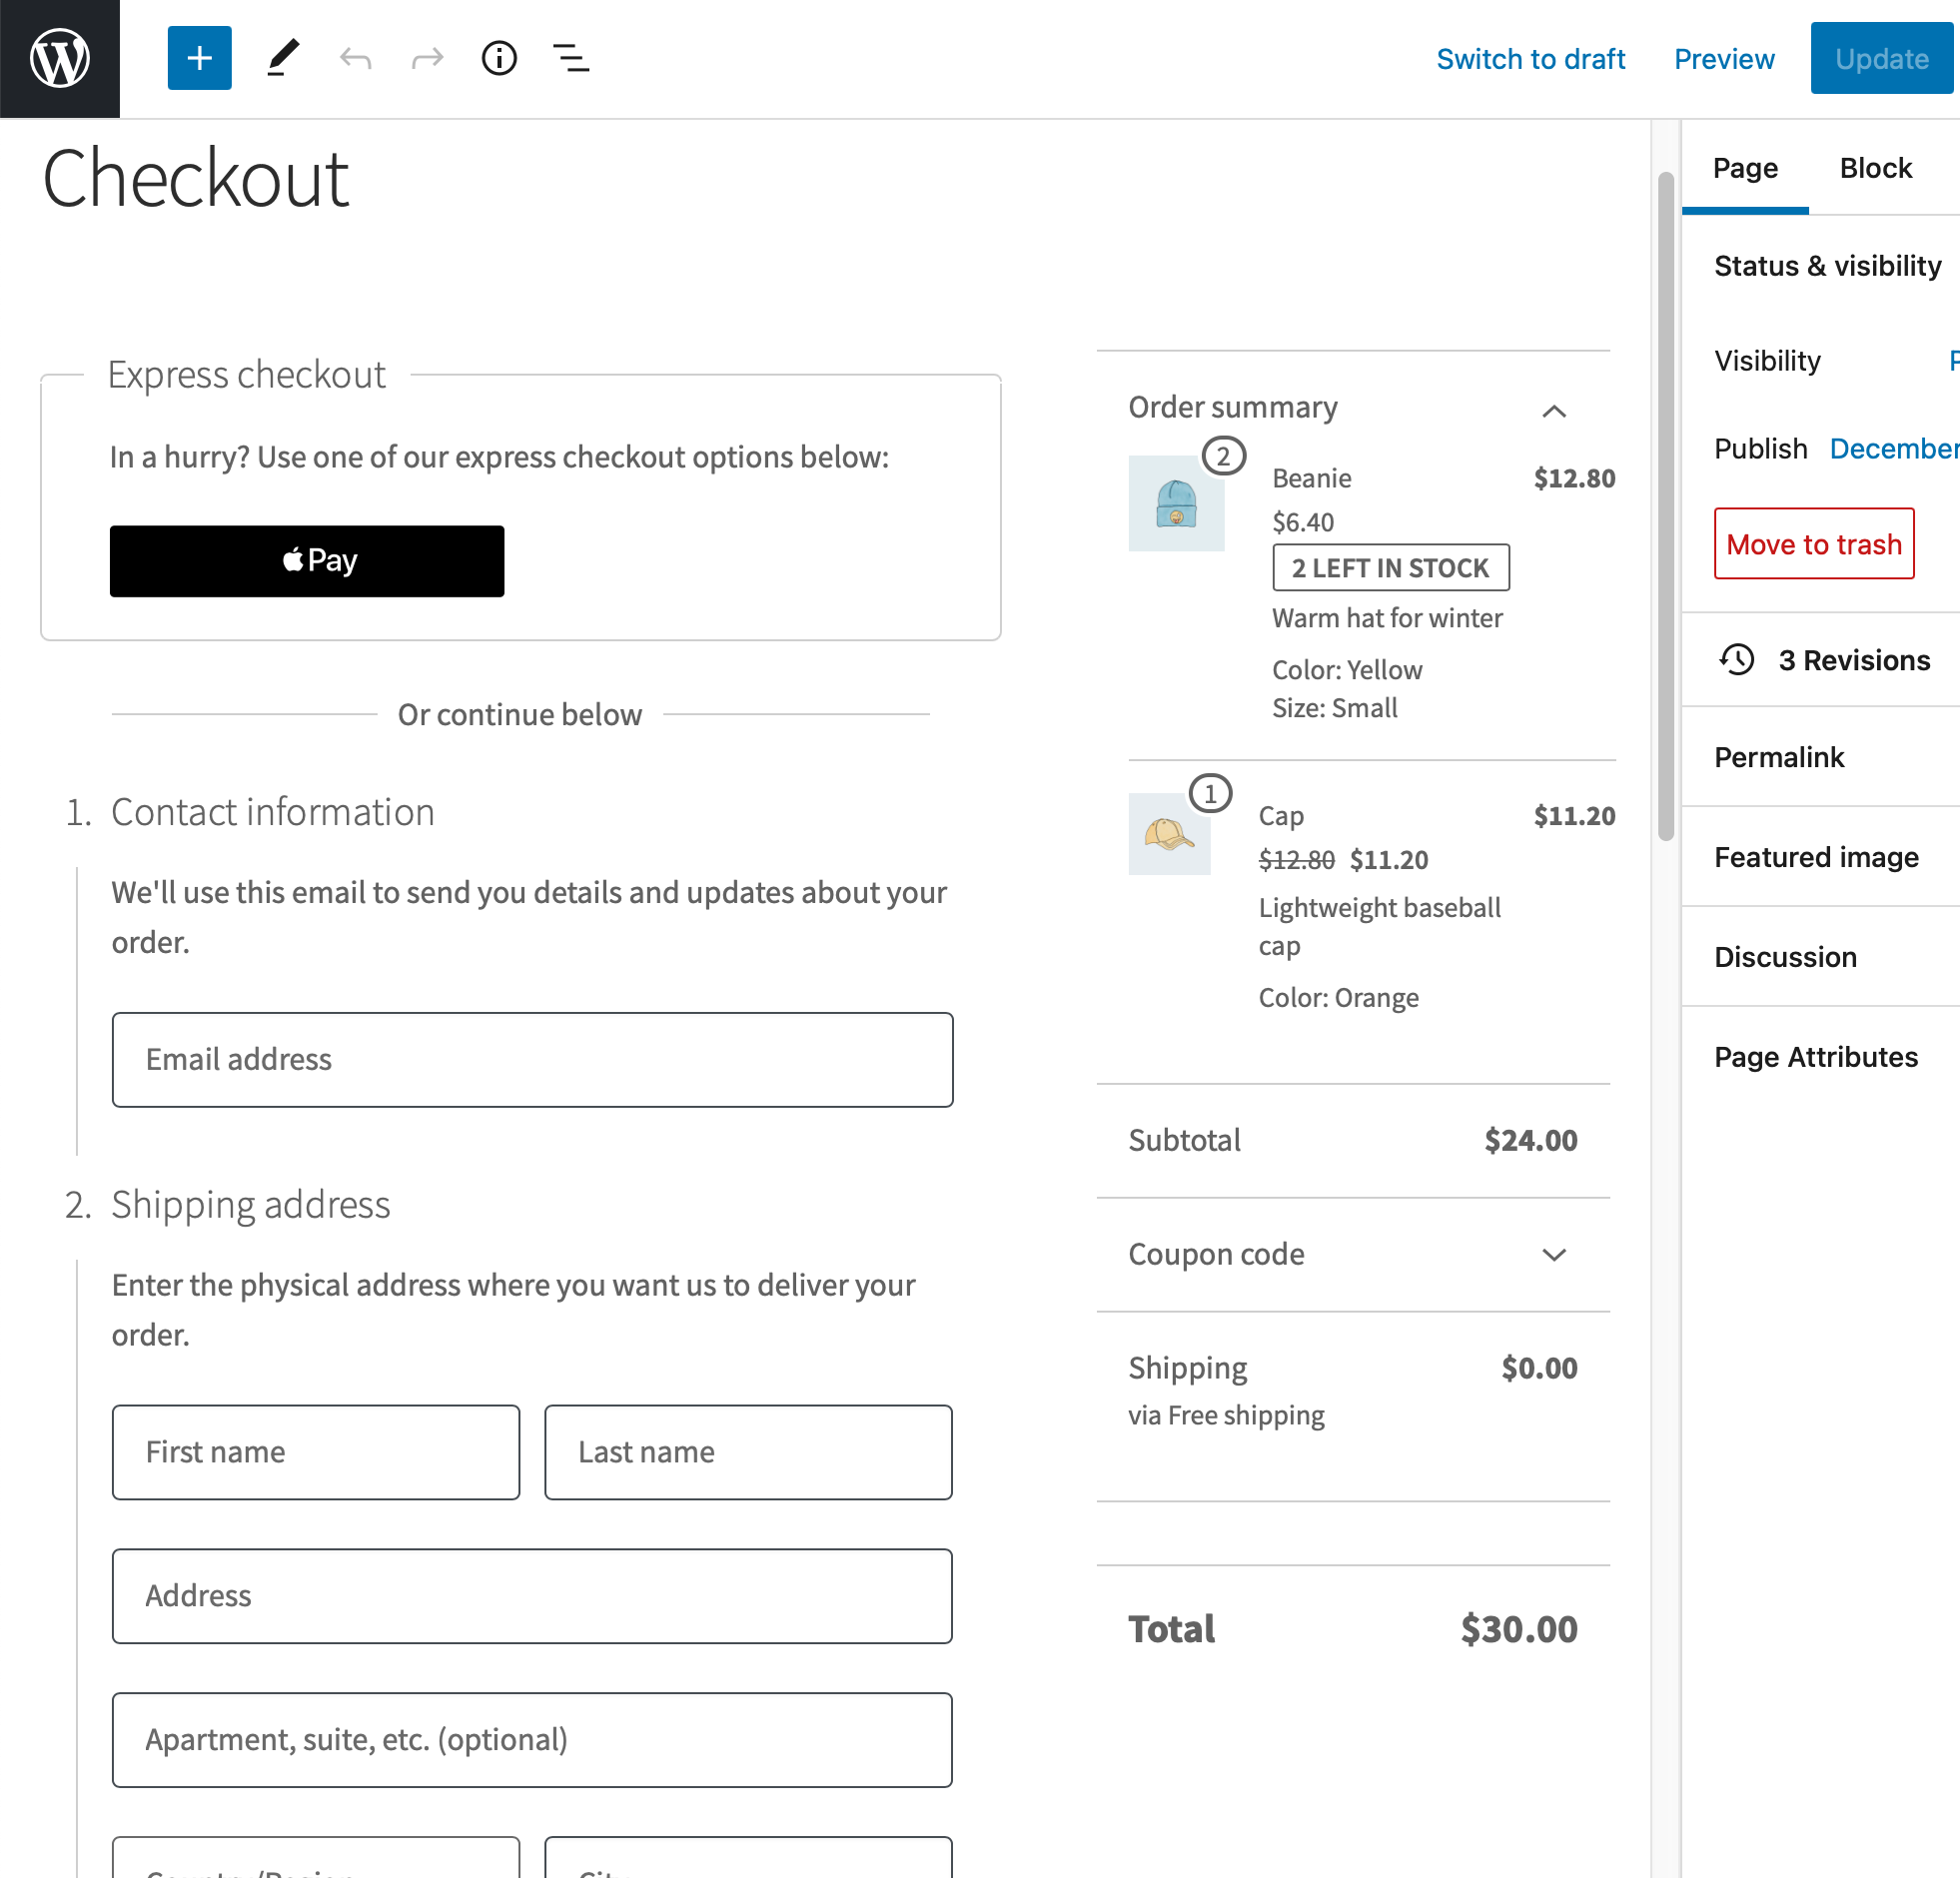Click the Visibility label

pos(1767,361)
